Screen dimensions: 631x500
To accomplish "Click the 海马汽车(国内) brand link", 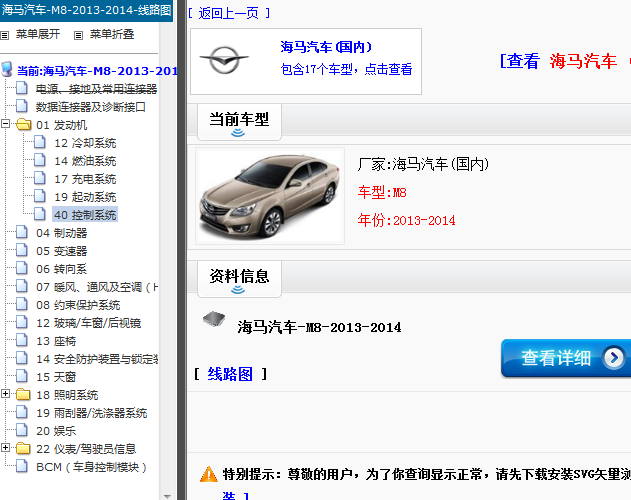I will [326, 47].
